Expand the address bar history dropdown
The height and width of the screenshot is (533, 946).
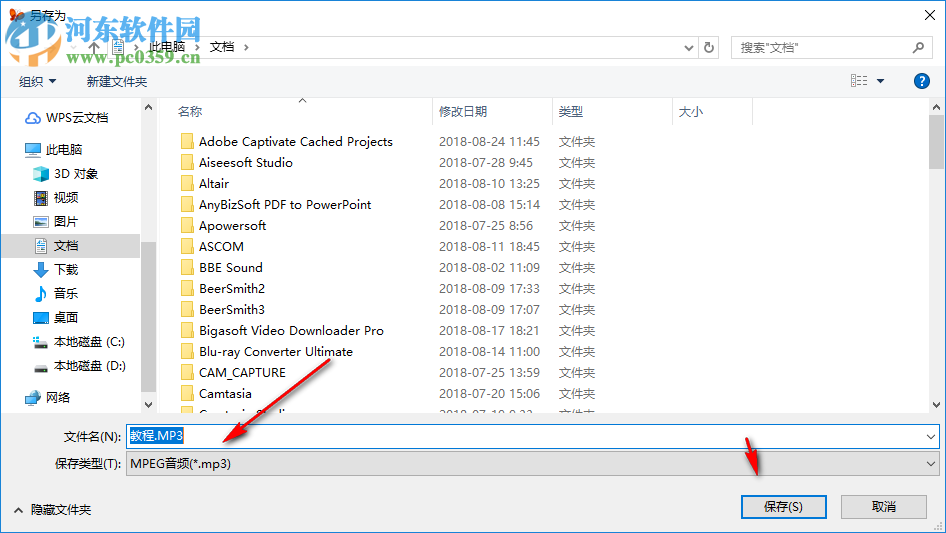pos(688,48)
